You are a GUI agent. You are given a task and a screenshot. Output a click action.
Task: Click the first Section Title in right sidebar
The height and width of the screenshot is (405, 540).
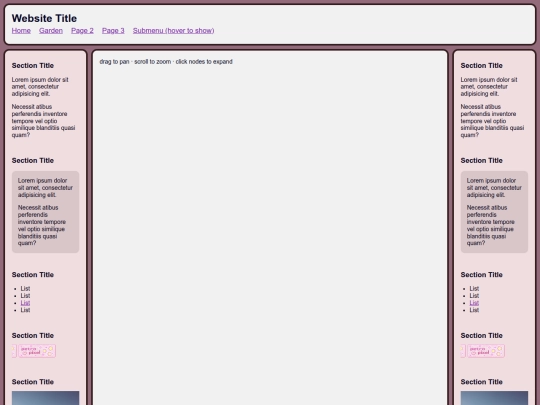pyautogui.click(x=481, y=65)
